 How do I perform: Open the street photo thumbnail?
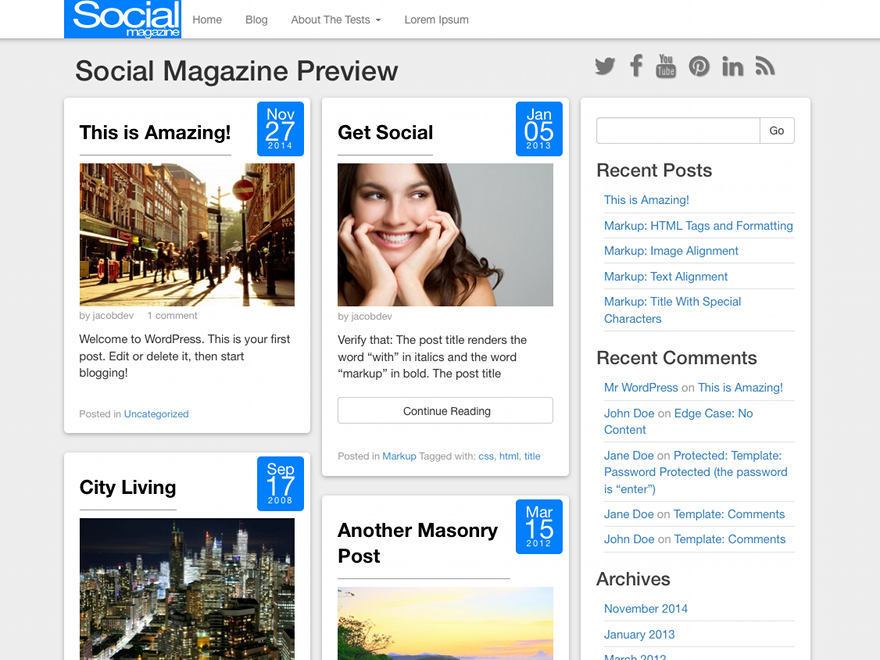pyautogui.click(x=187, y=235)
